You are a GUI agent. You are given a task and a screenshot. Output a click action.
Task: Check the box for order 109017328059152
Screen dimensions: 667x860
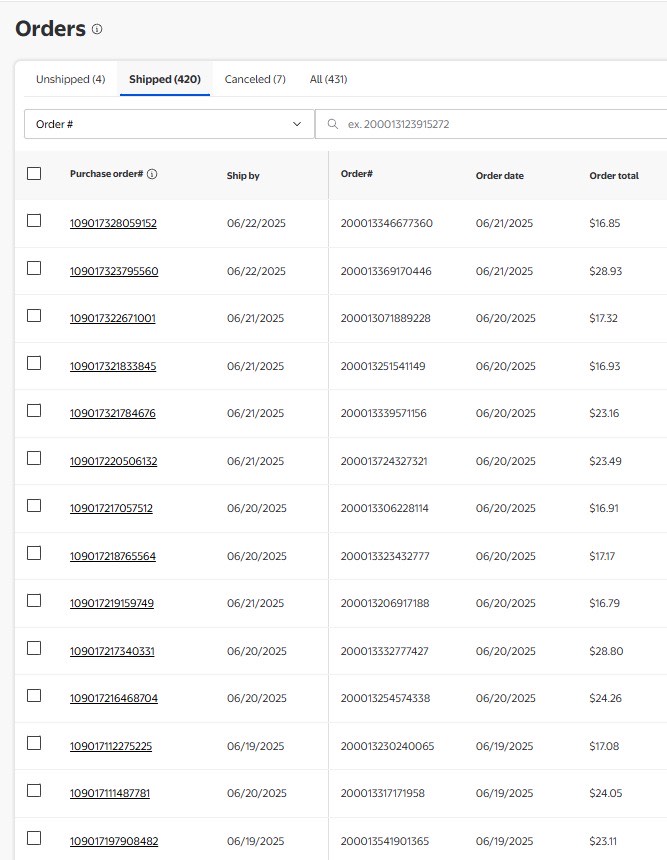coord(34,220)
